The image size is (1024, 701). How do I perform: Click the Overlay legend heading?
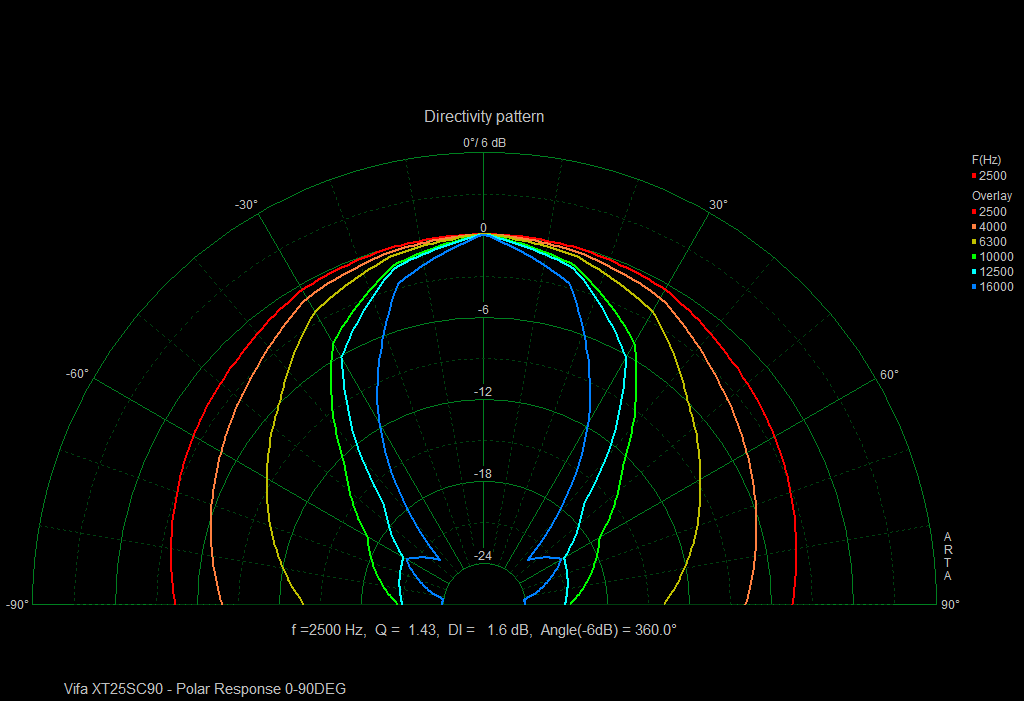(991, 196)
